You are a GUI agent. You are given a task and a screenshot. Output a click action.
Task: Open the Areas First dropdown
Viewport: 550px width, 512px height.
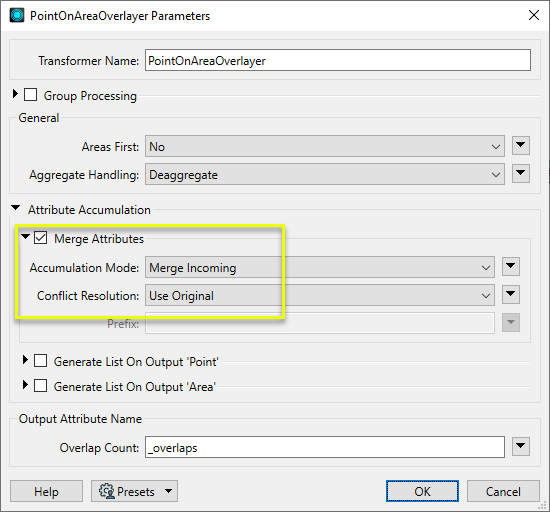(325, 146)
